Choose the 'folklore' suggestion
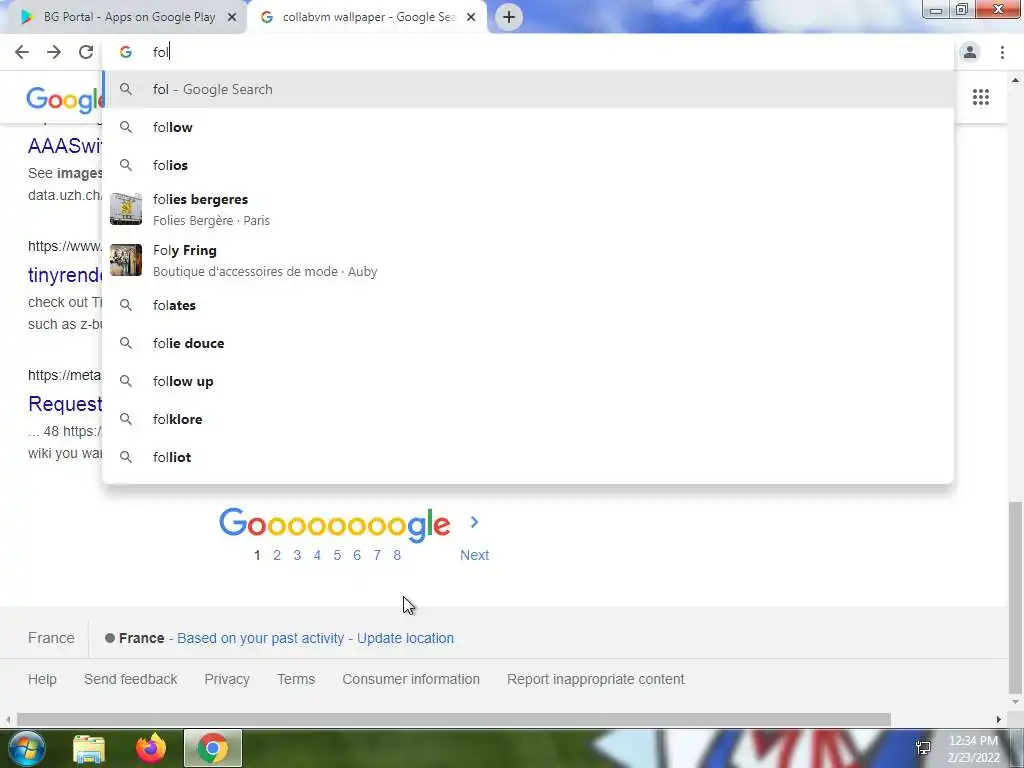 (528, 419)
